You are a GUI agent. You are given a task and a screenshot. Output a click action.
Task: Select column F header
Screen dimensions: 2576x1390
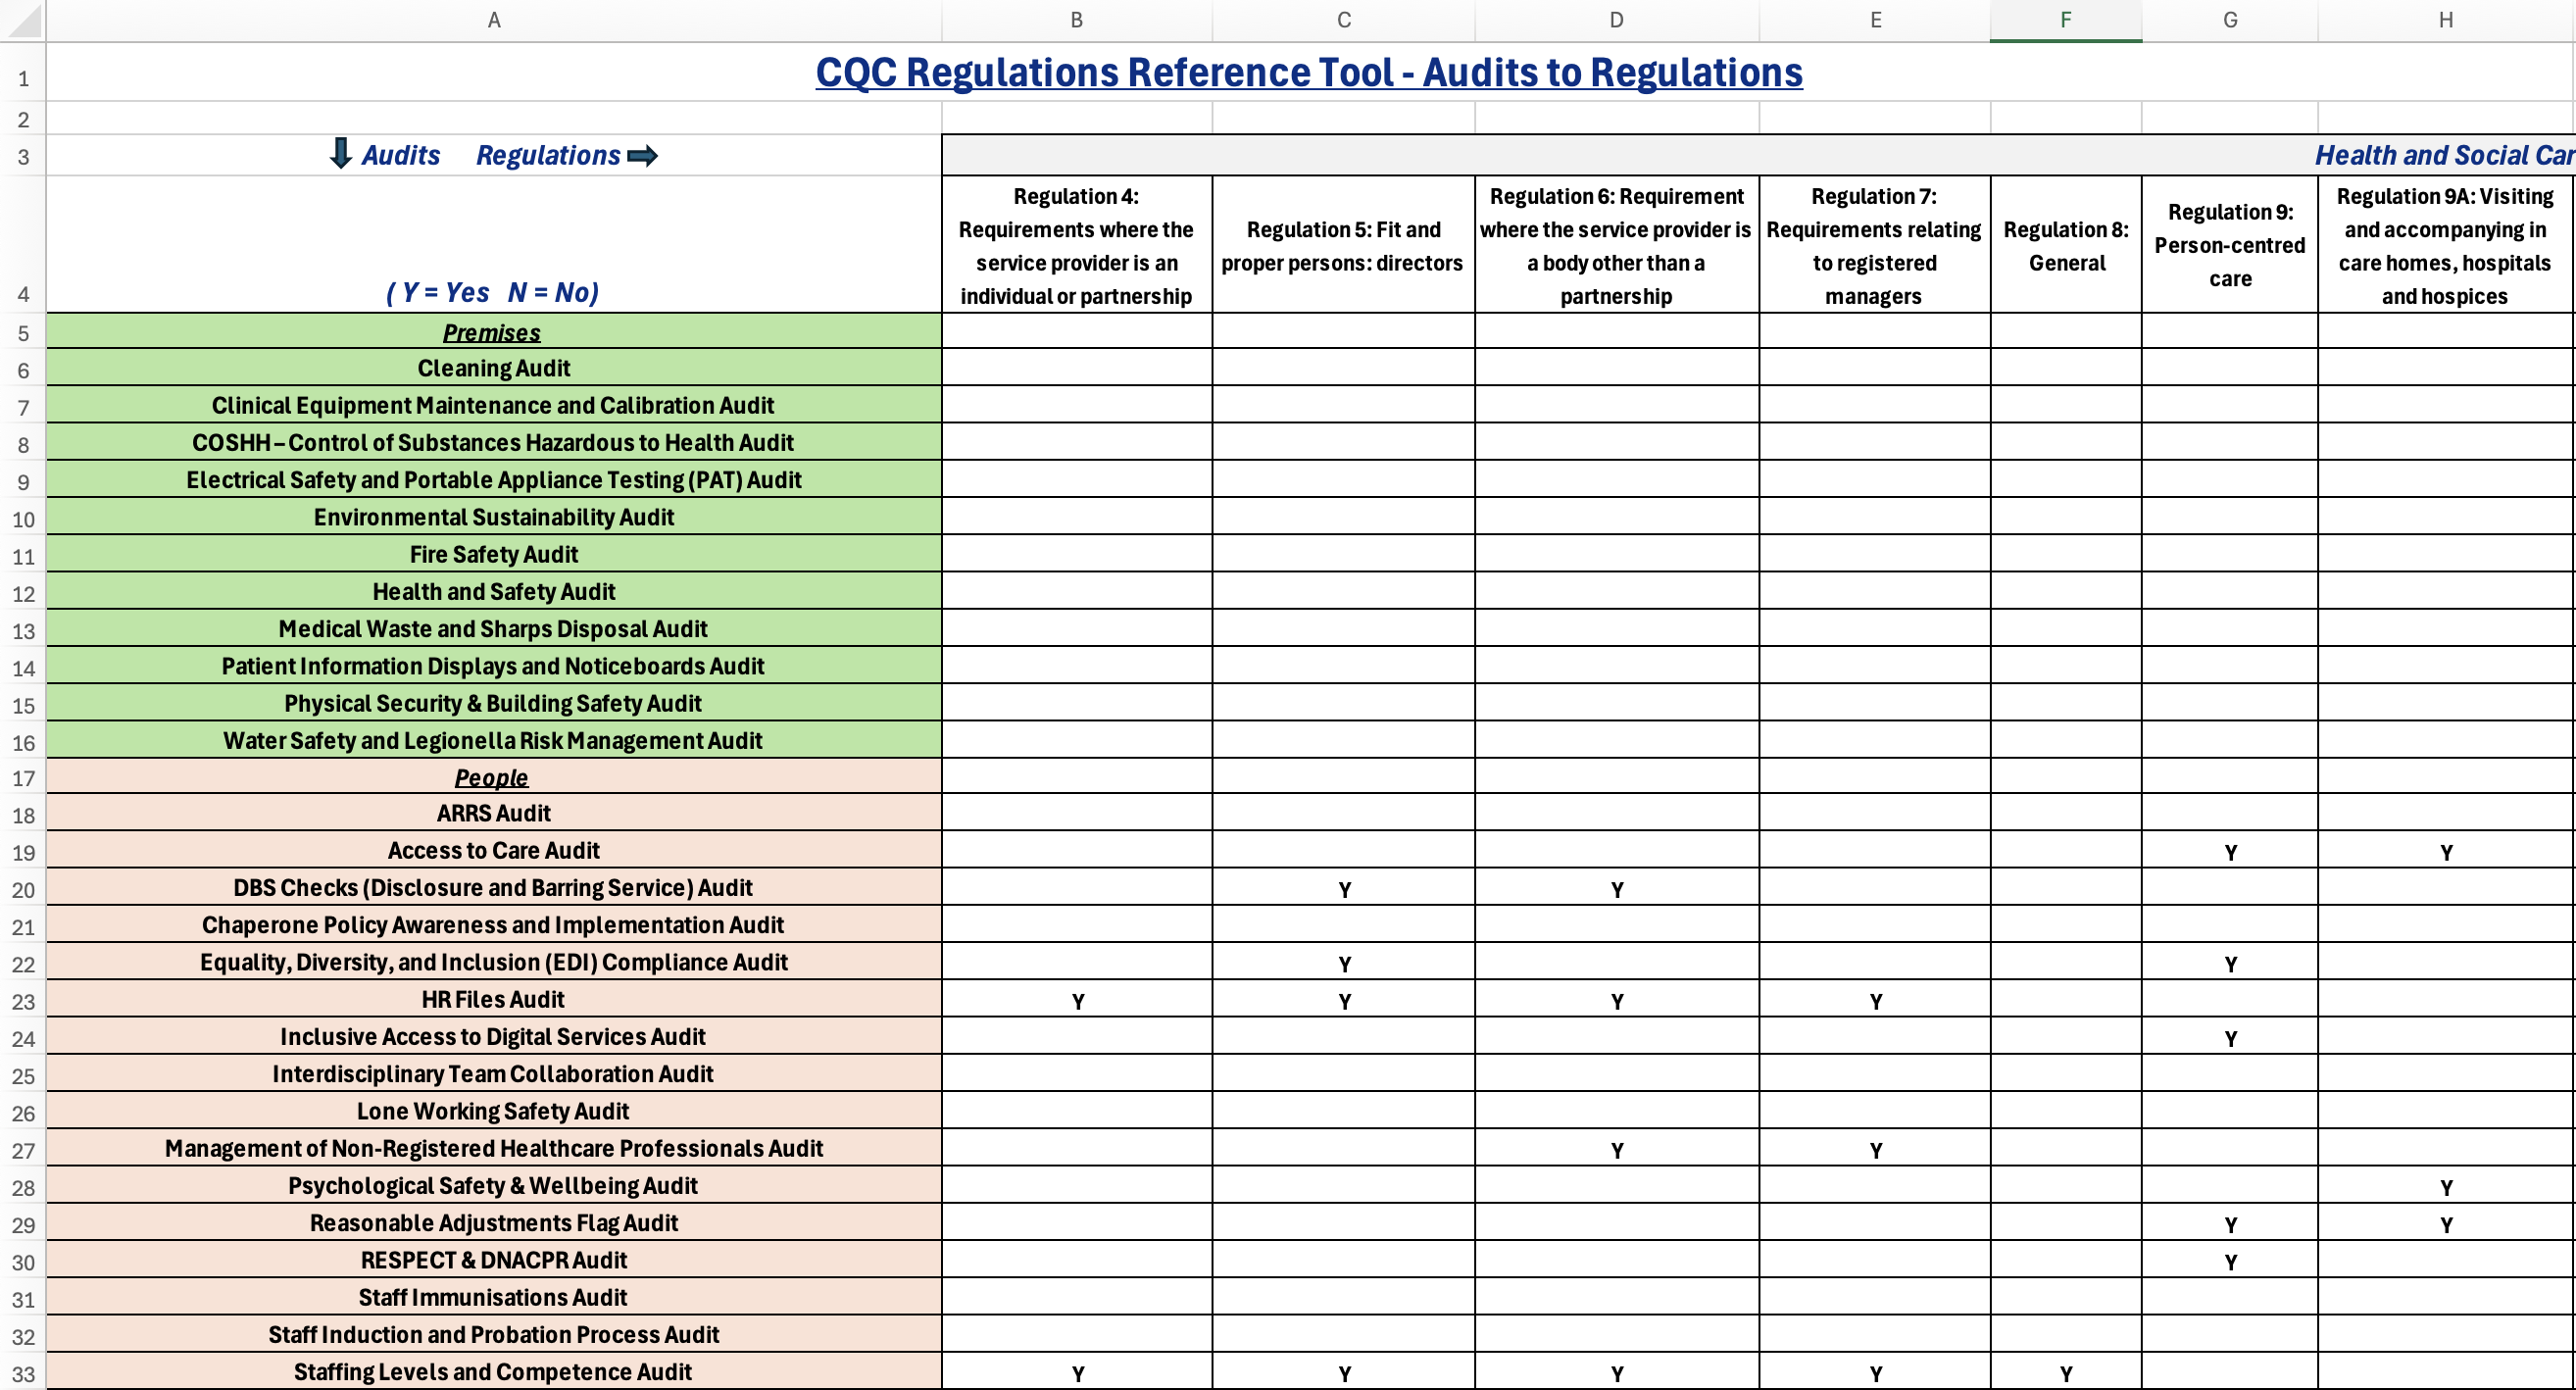(x=2065, y=20)
